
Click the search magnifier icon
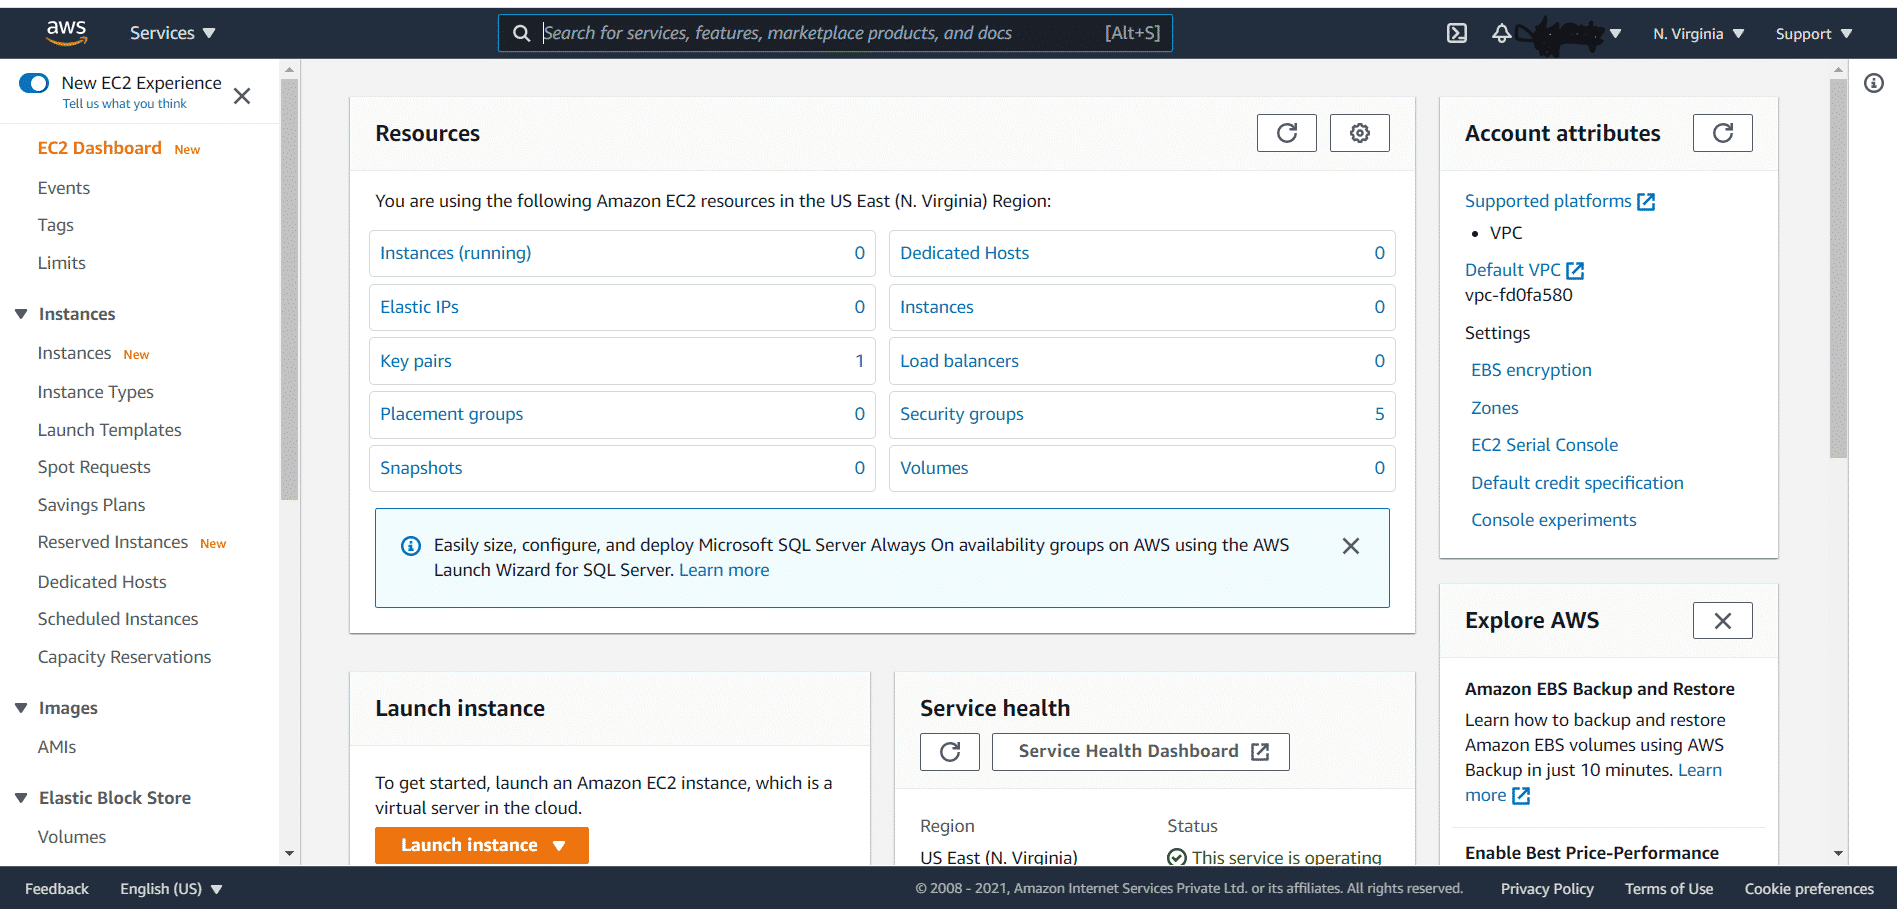522,33
